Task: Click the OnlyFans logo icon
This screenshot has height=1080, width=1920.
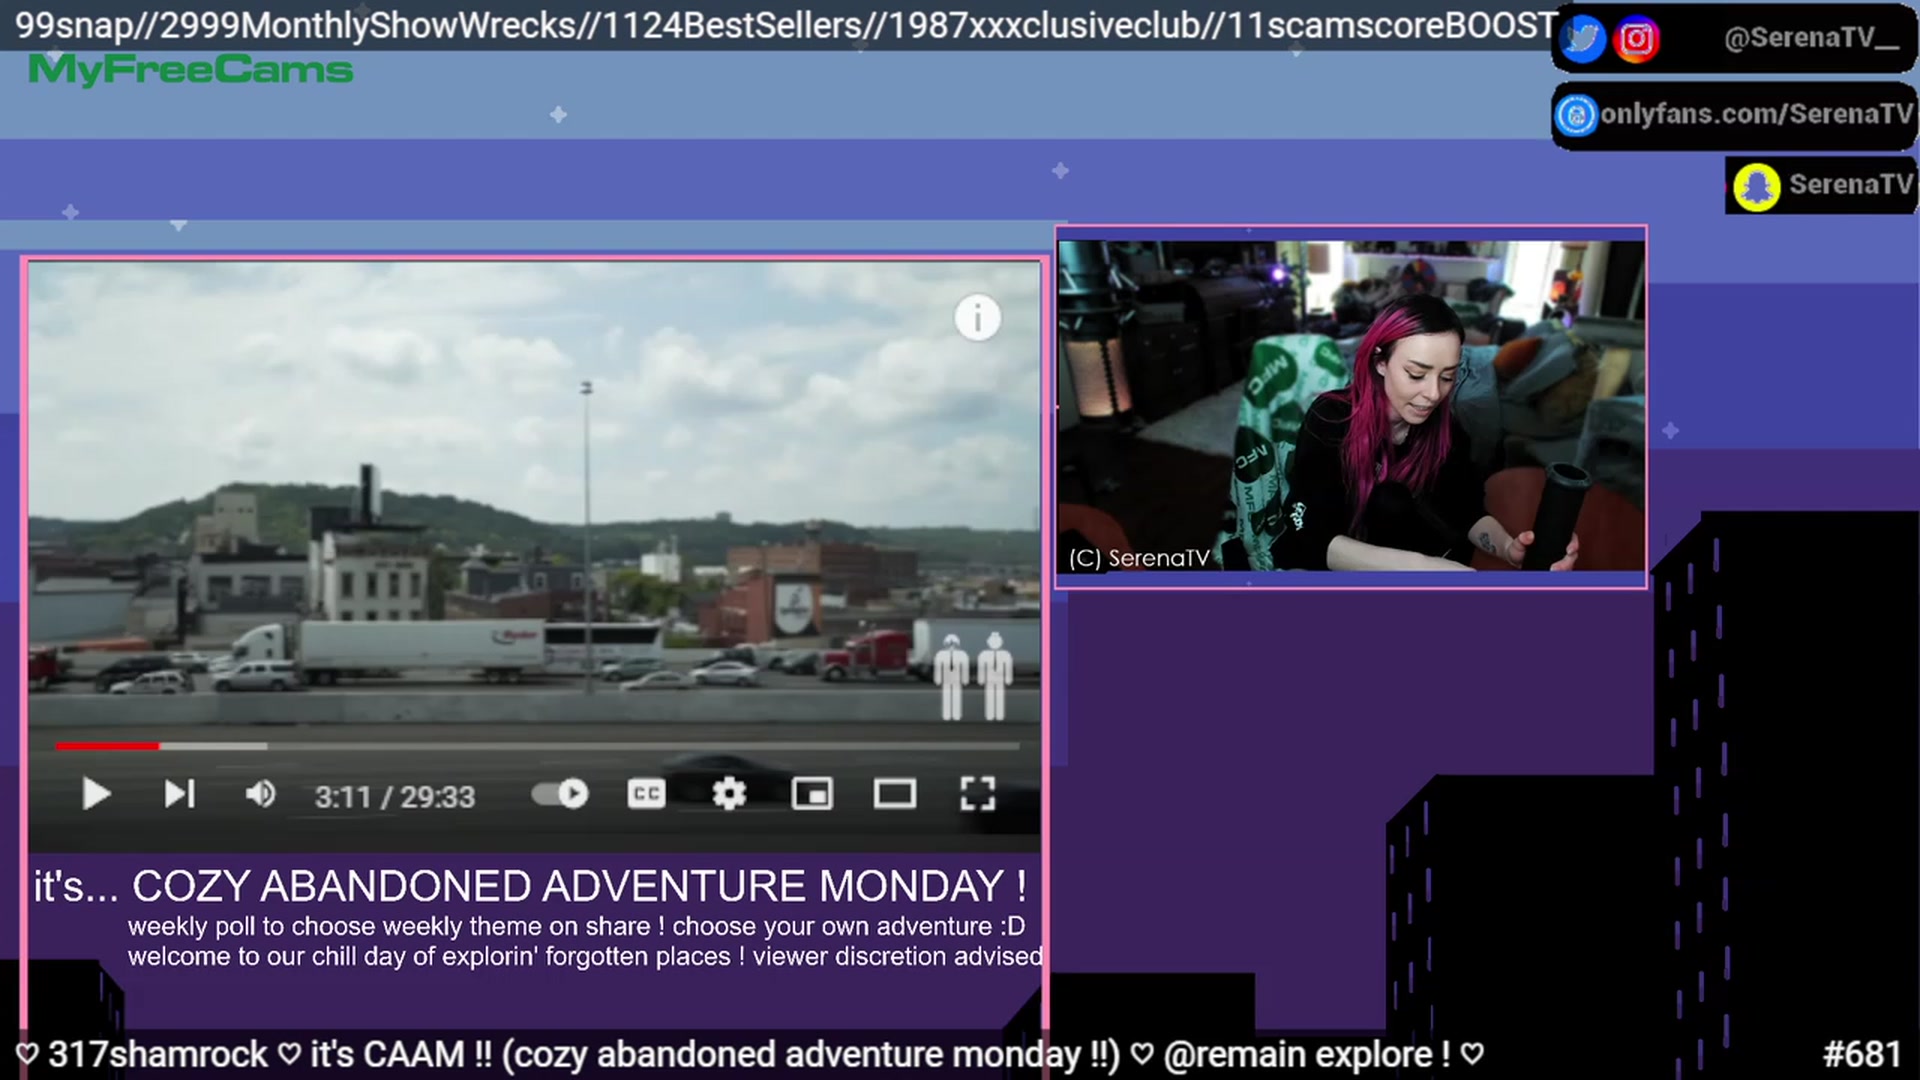Action: [x=1576, y=115]
